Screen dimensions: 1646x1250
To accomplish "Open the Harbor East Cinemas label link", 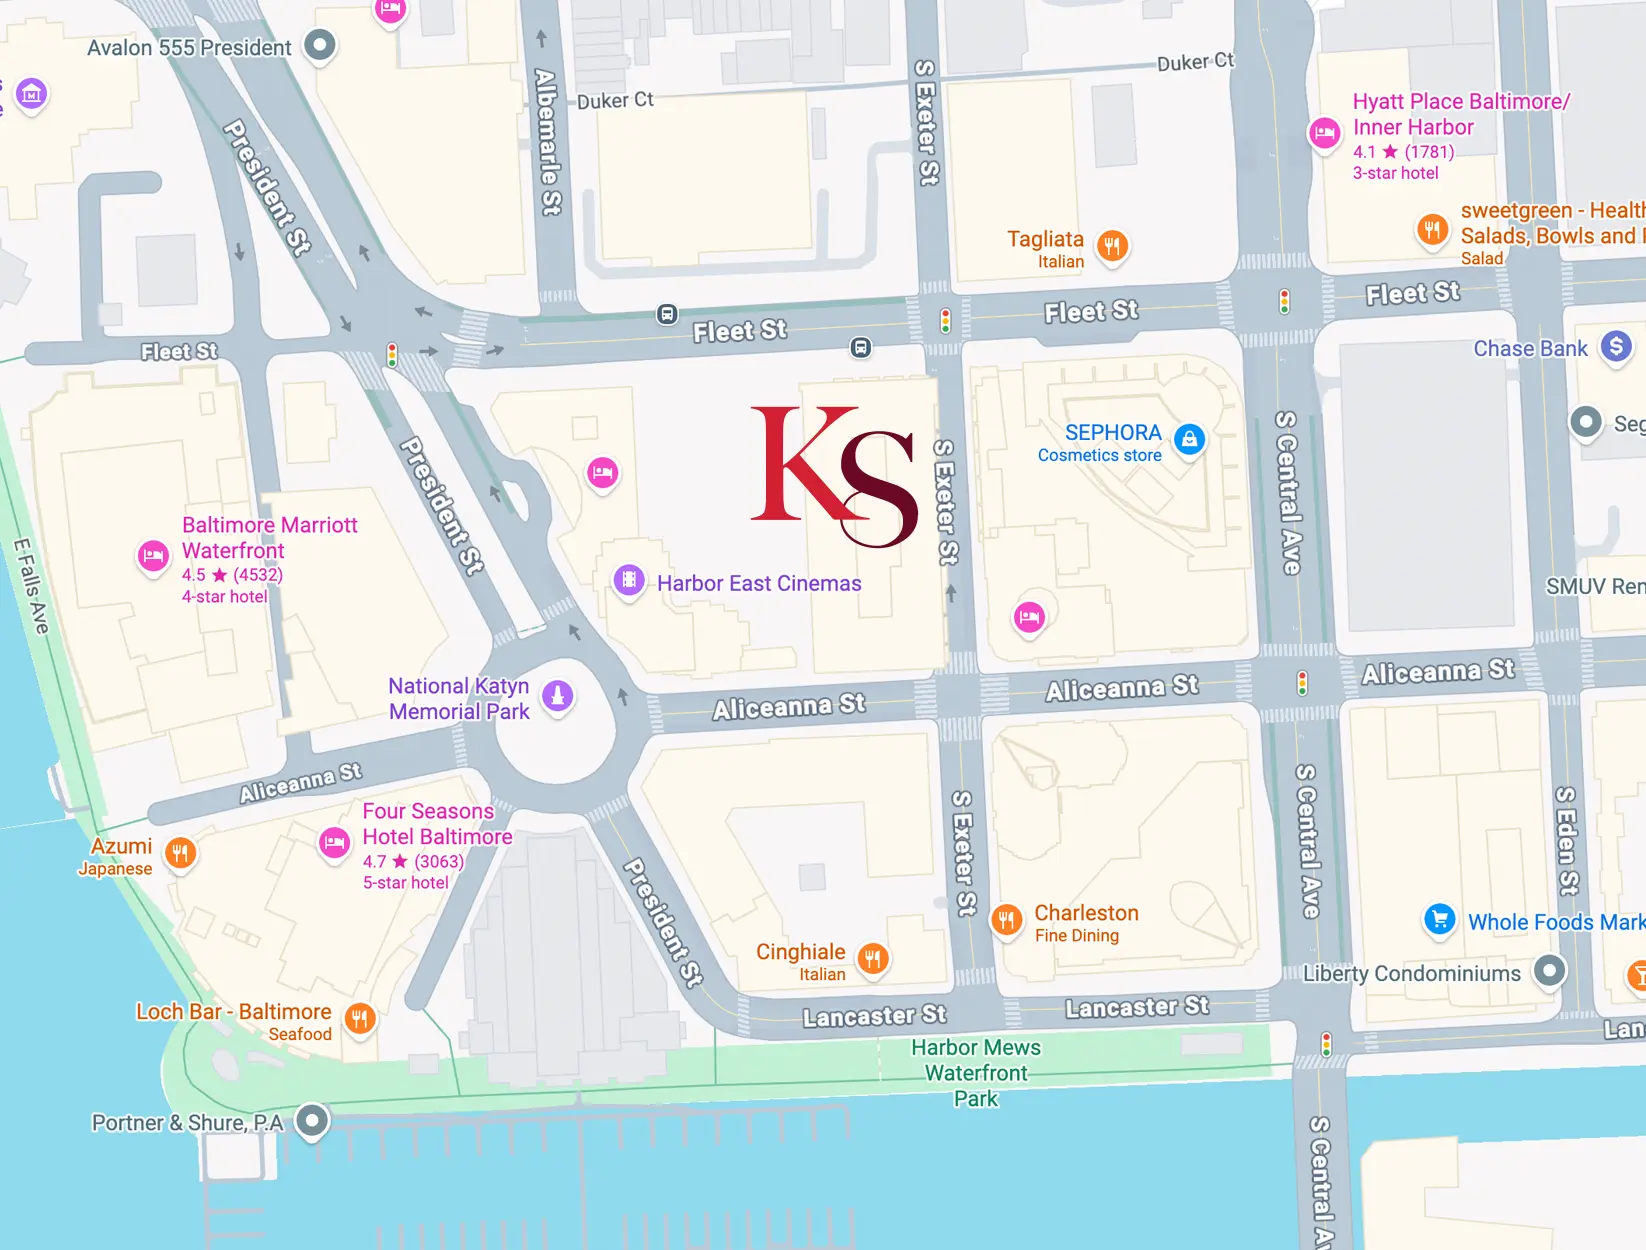I will pos(759,583).
